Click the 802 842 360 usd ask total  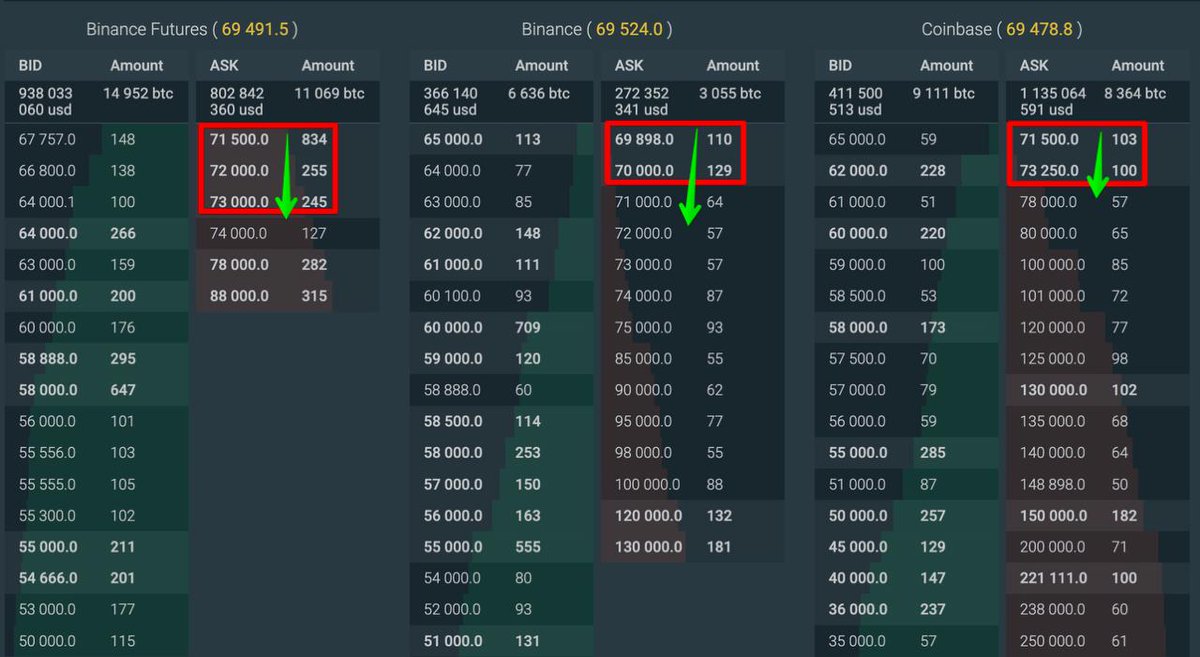[237, 101]
